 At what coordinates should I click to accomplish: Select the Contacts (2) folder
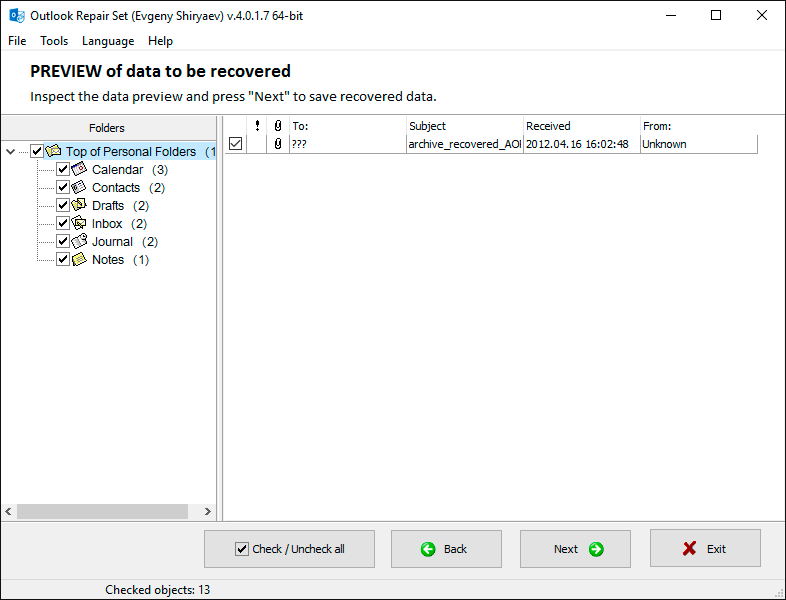(x=128, y=187)
